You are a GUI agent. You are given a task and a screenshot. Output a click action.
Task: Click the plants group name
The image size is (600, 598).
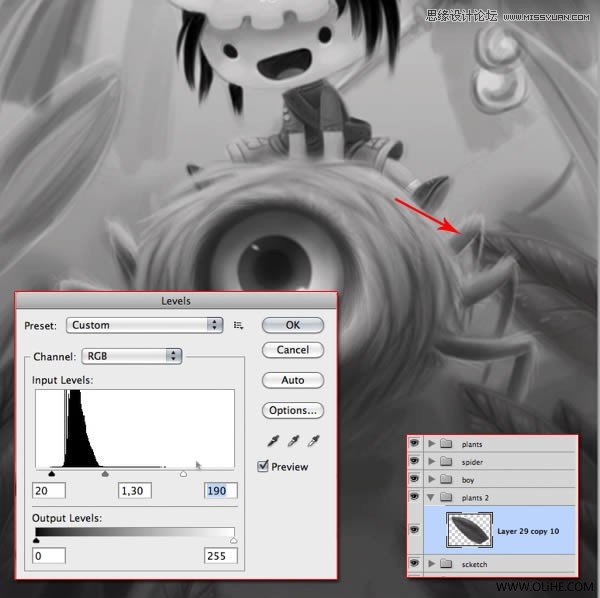472,444
